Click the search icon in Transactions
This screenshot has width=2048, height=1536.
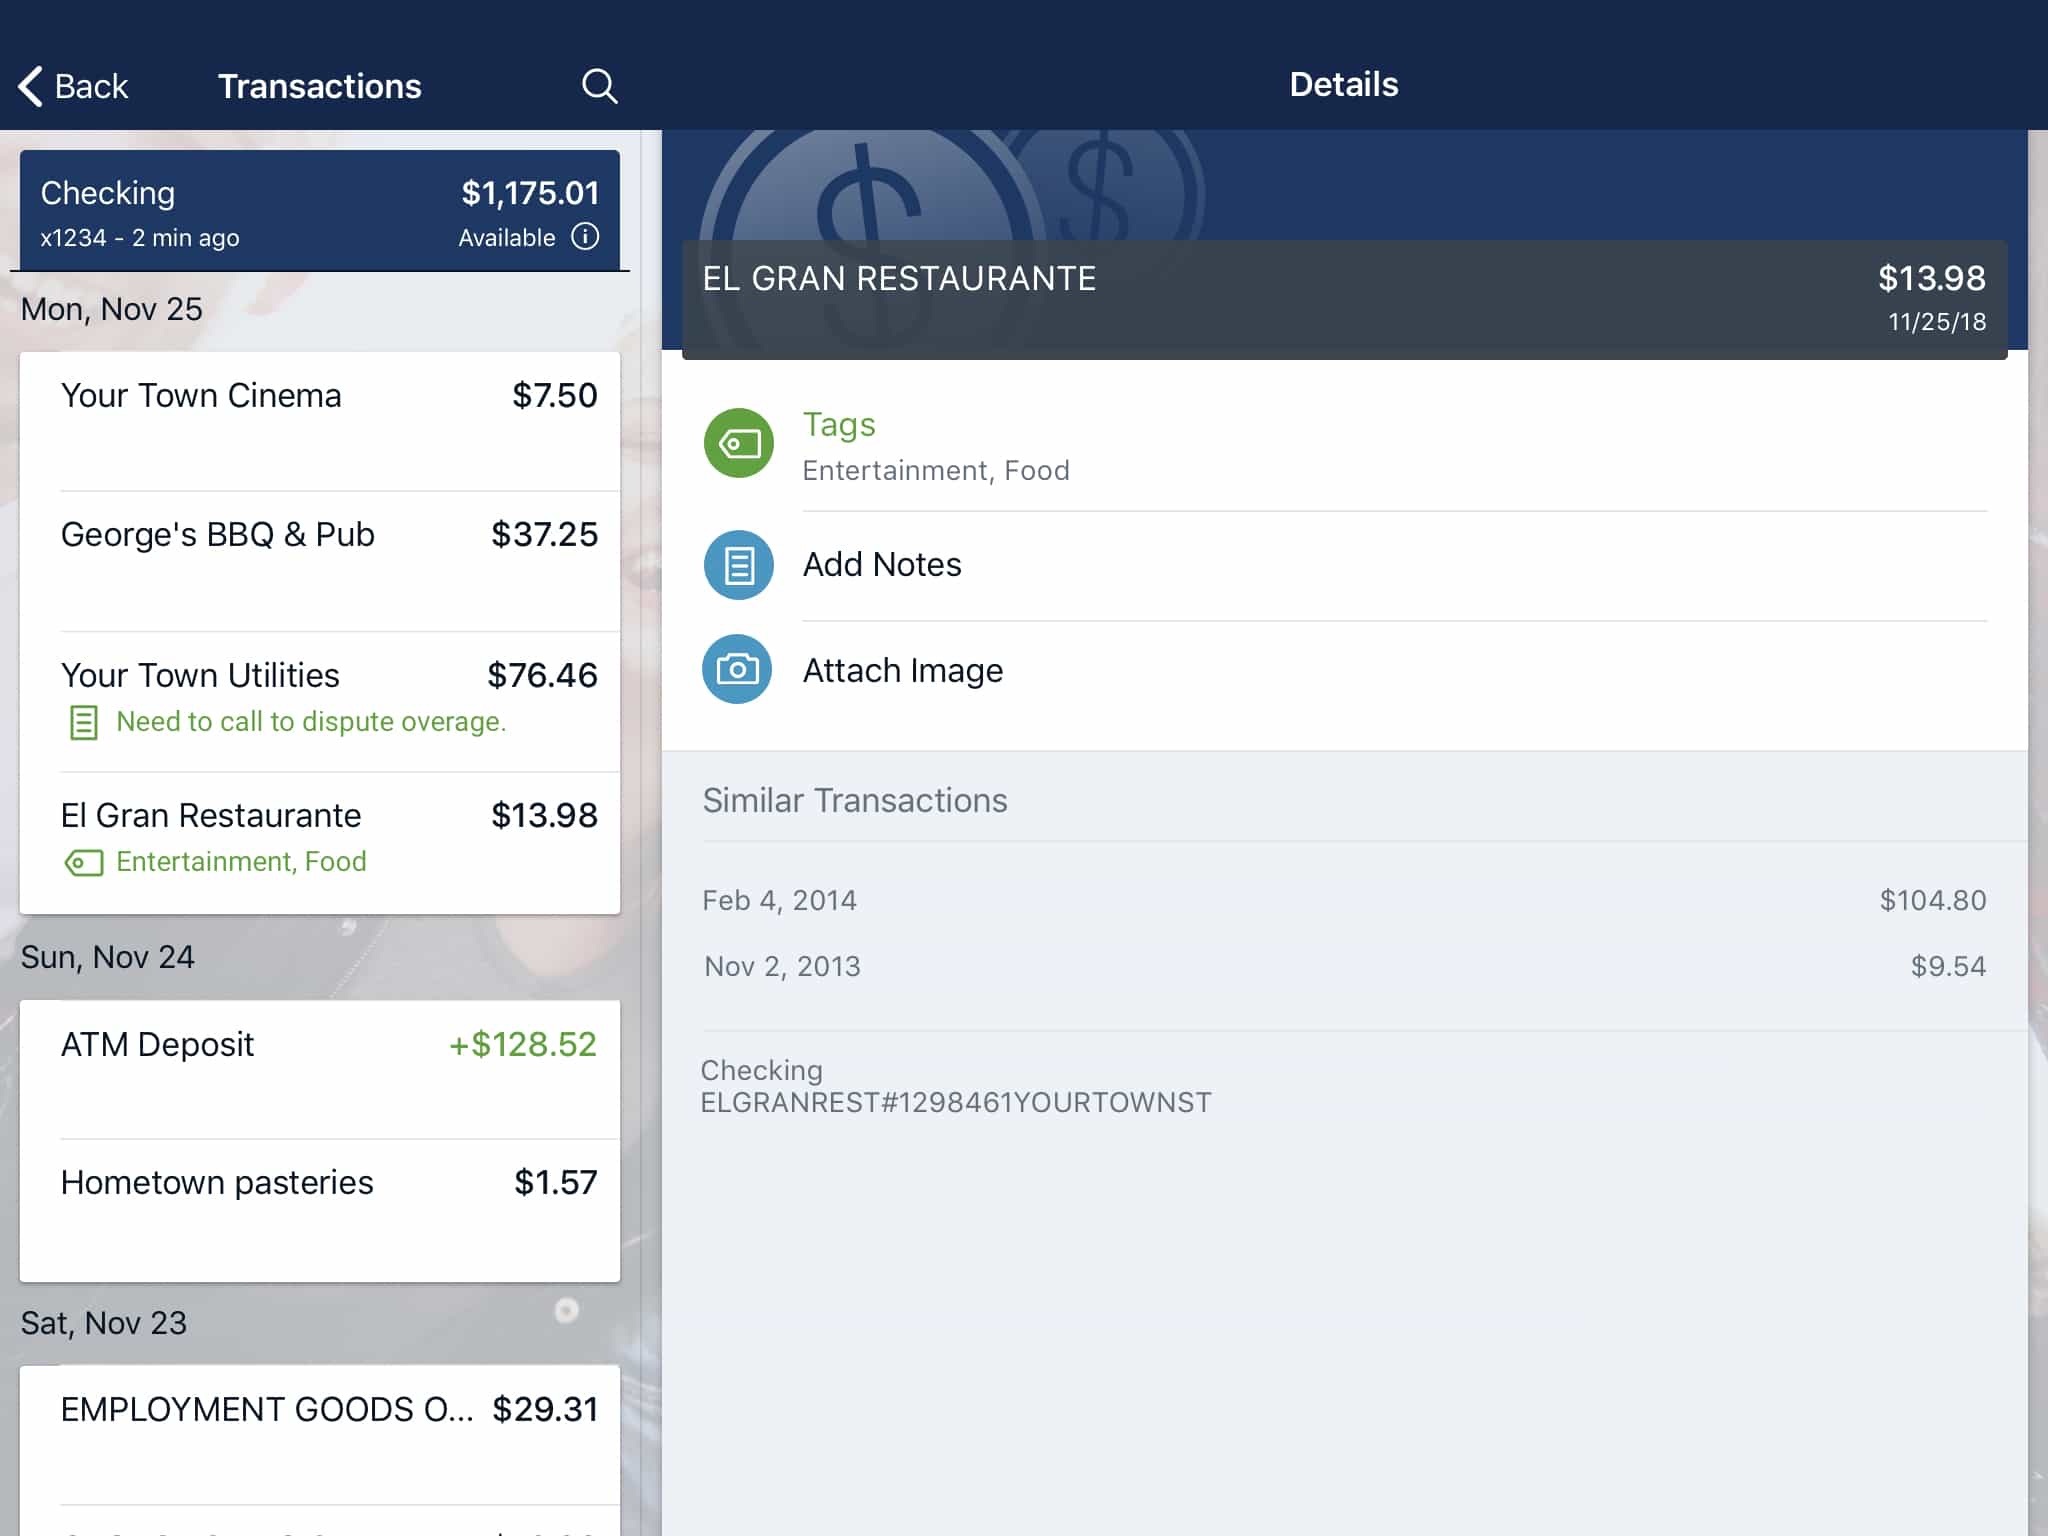coord(598,86)
